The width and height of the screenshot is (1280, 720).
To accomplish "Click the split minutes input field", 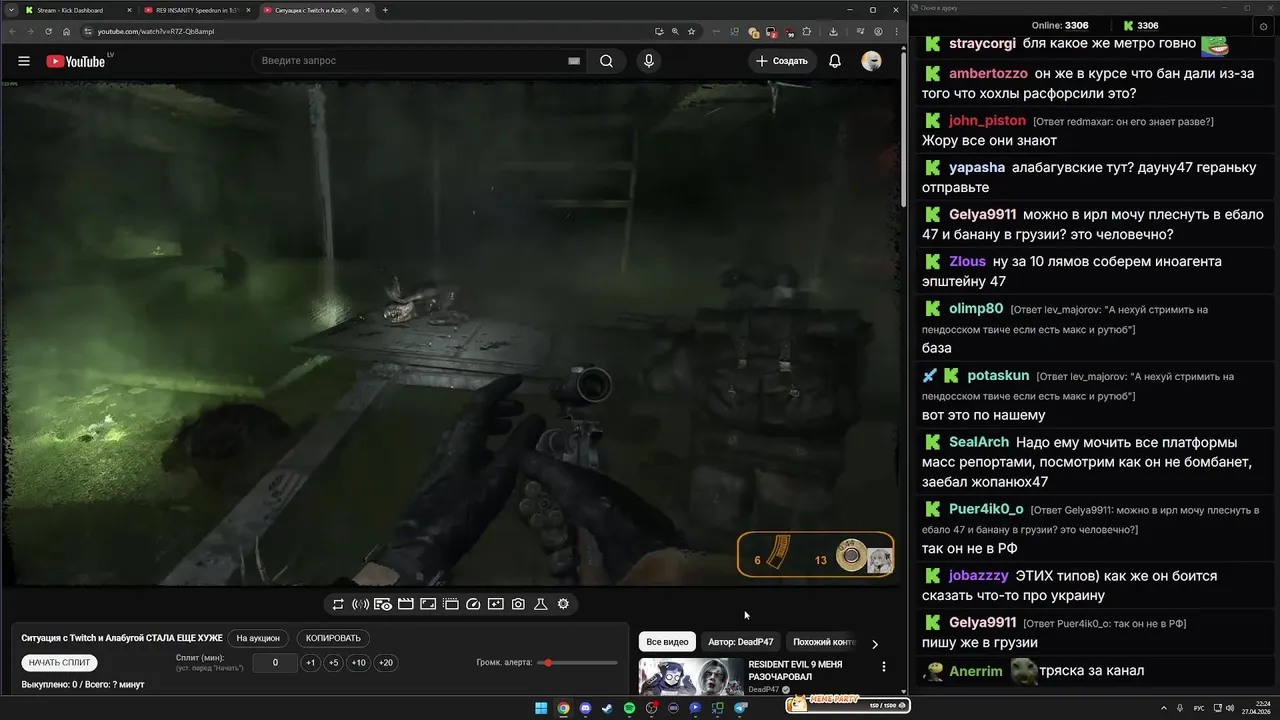I will 274,663.
